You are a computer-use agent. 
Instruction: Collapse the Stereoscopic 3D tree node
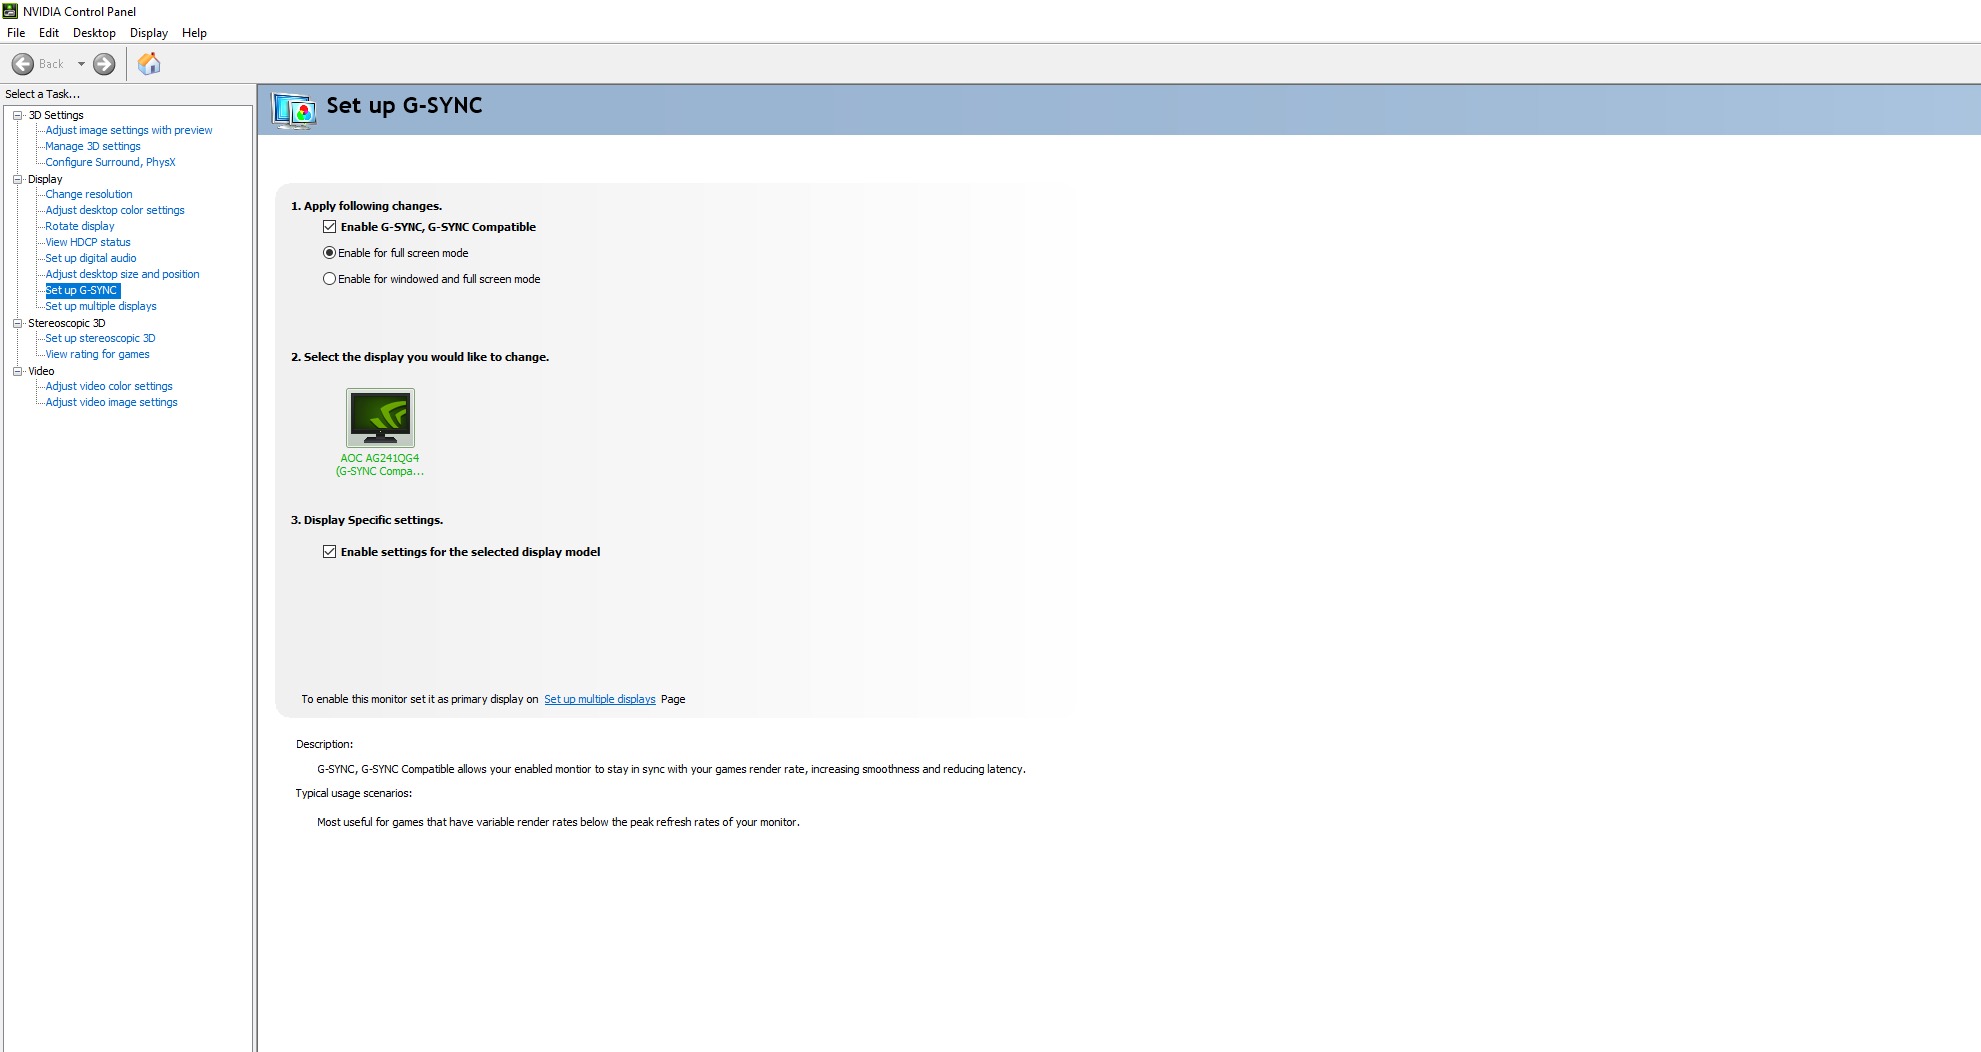pyautogui.click(x=17, y=323)
